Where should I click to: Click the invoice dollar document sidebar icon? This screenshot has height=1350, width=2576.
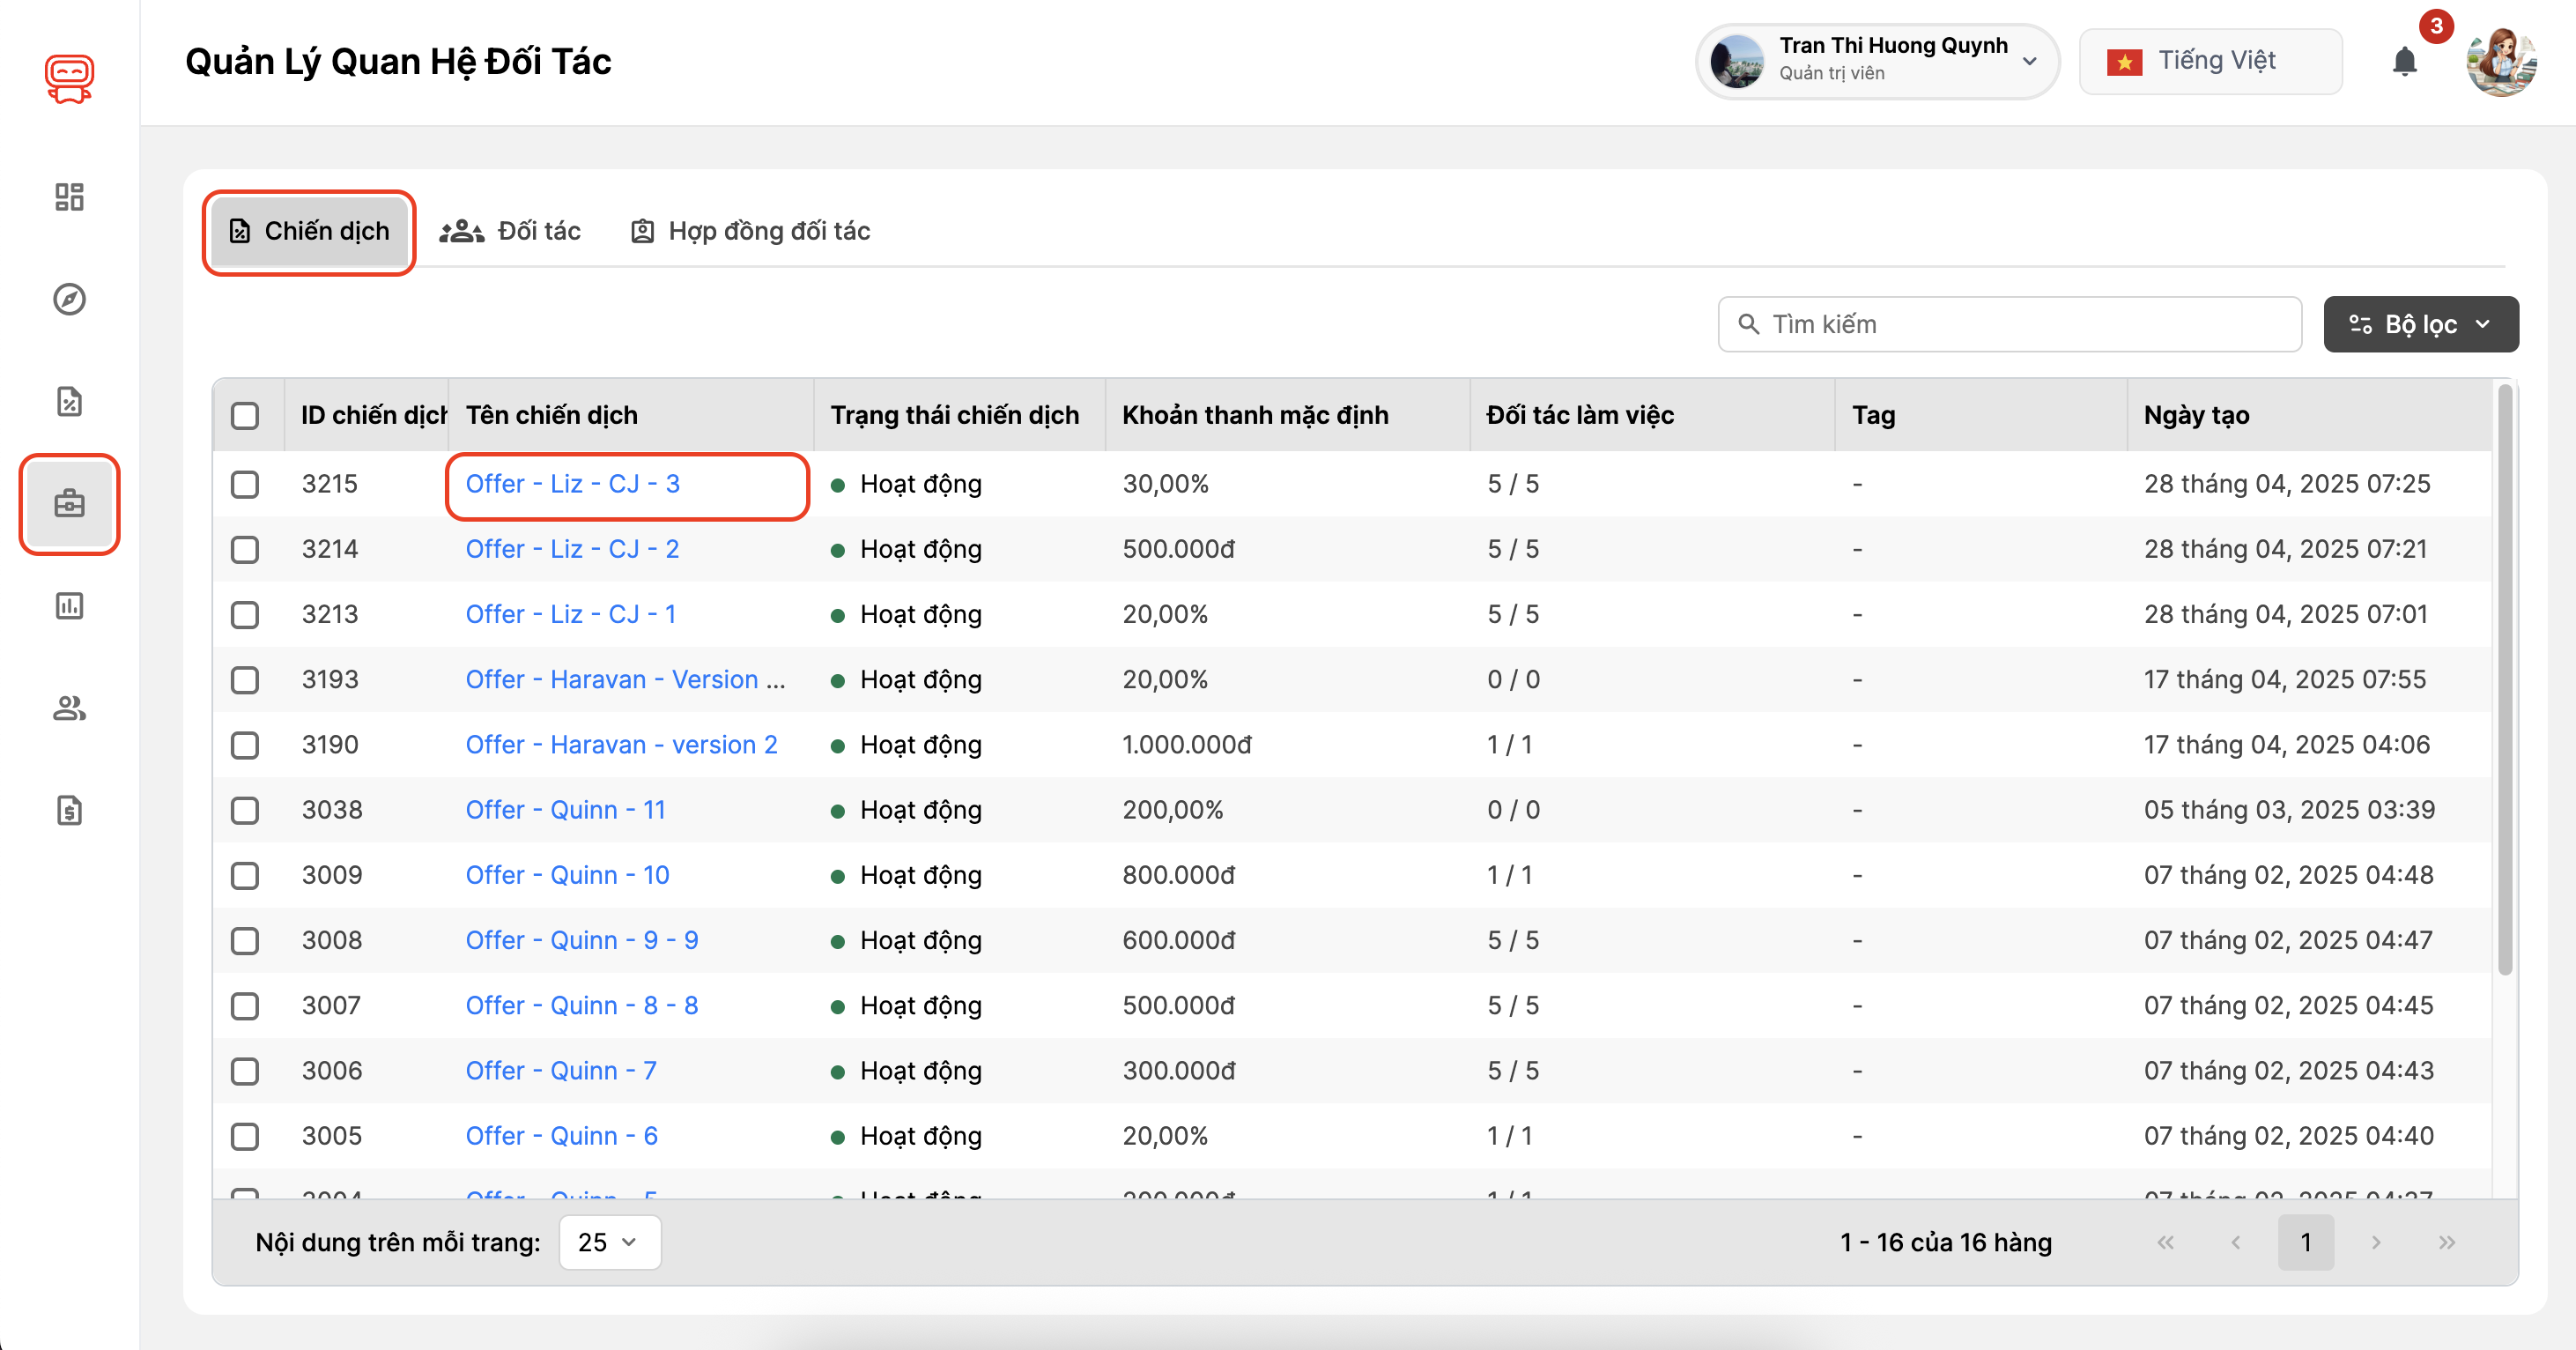coord(69,810)
